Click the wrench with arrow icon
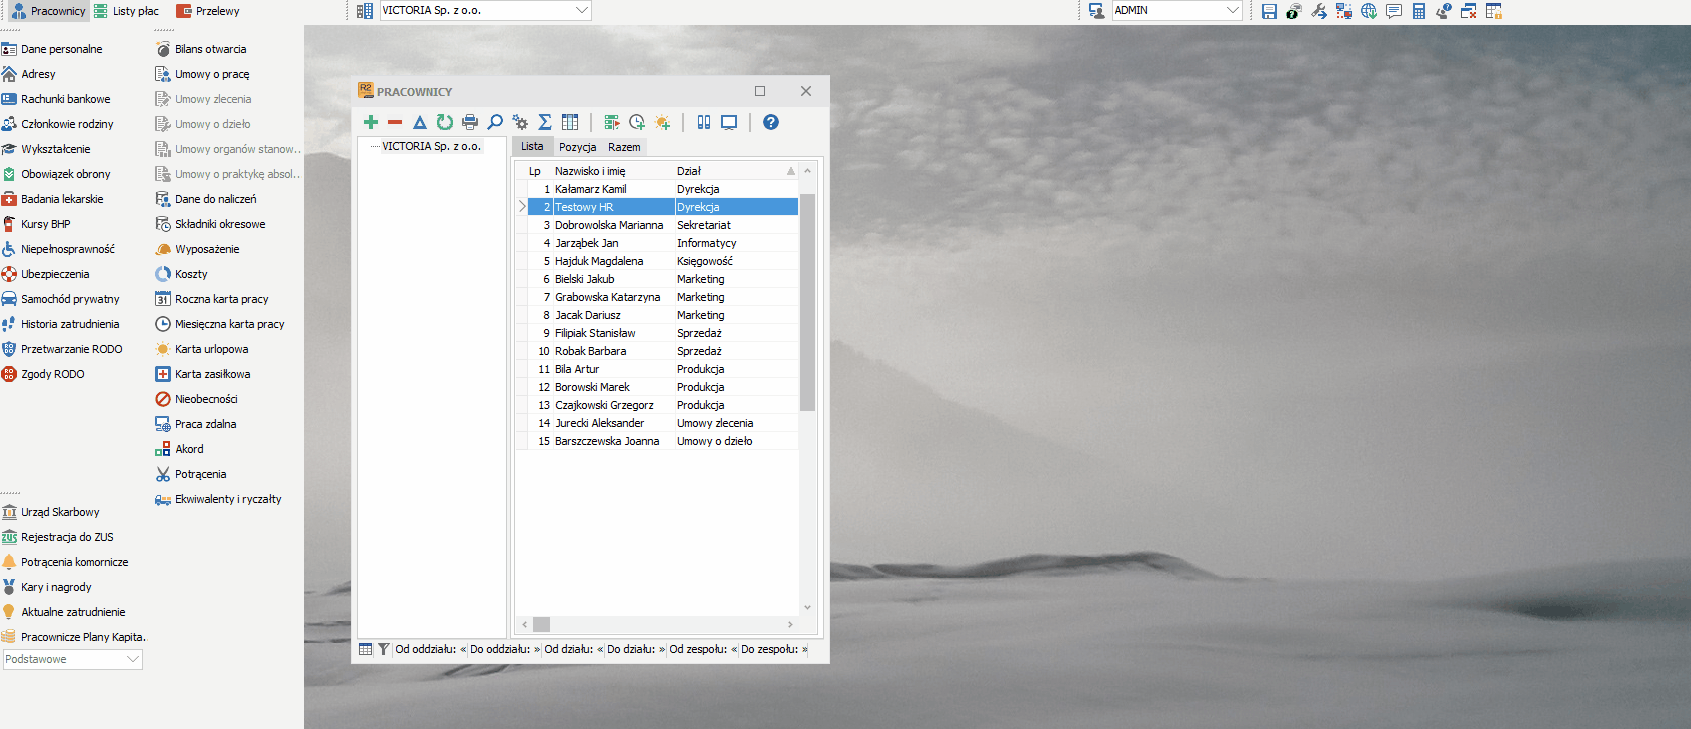Screen dimensions: 1691x729 pos(1319,11)
